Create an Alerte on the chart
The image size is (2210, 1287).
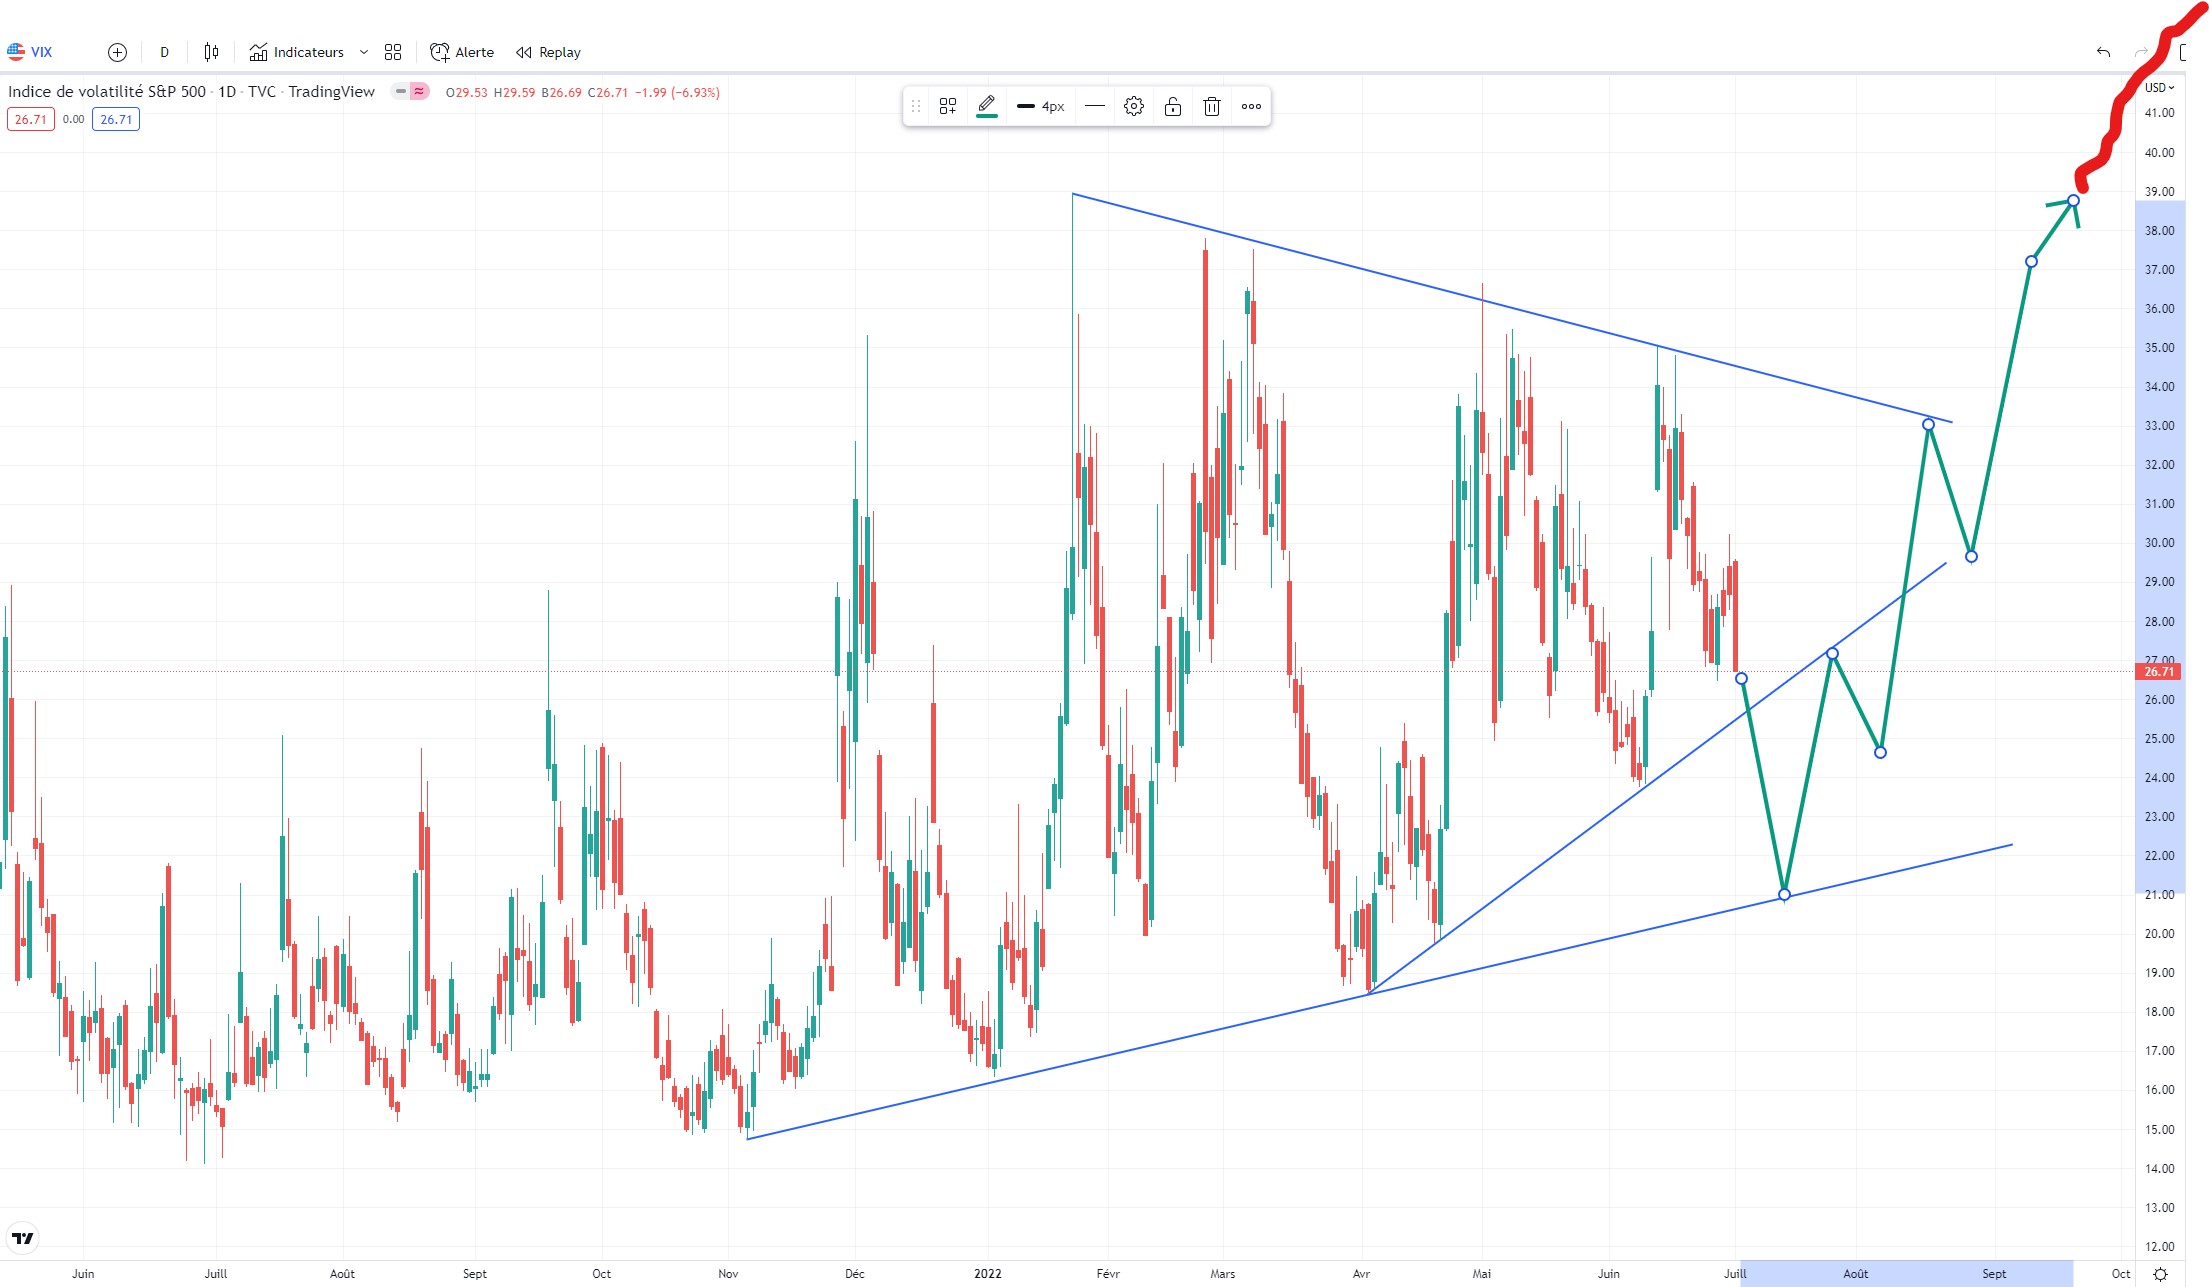pyautogui.click(x=462, y=52)
